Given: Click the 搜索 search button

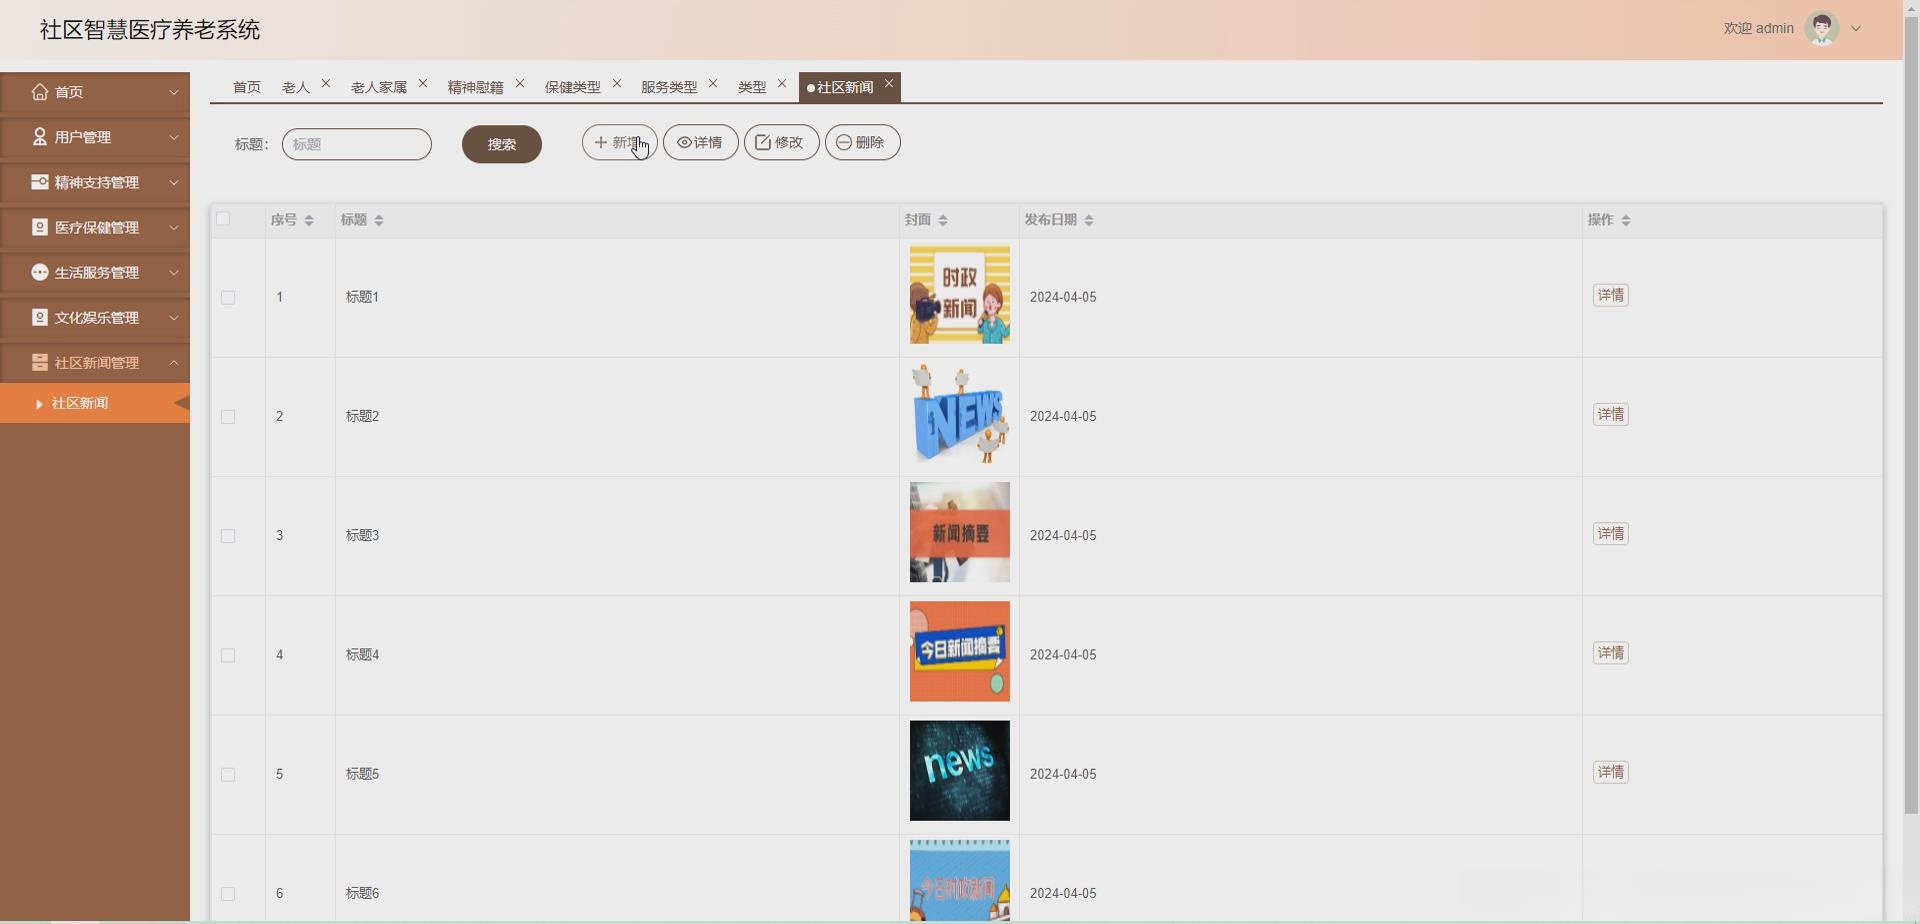Looking at the screenshot, I should coord(502,144).
